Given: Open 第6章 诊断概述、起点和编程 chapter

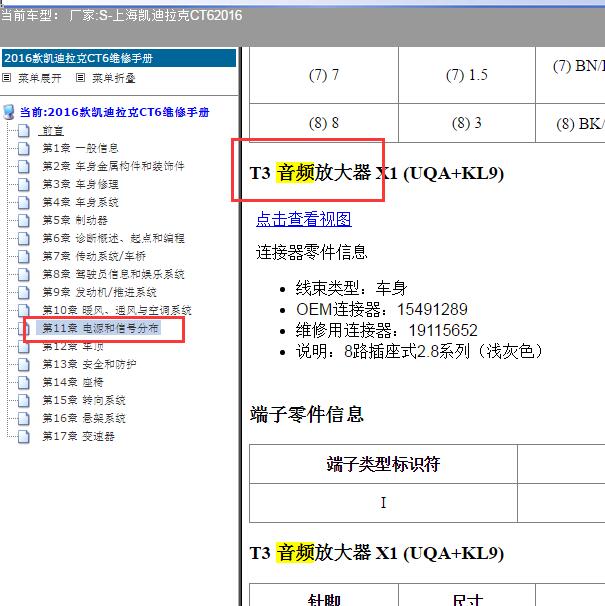Looking at the screenshot, I should pyautogui.click(x=113, y=238).
